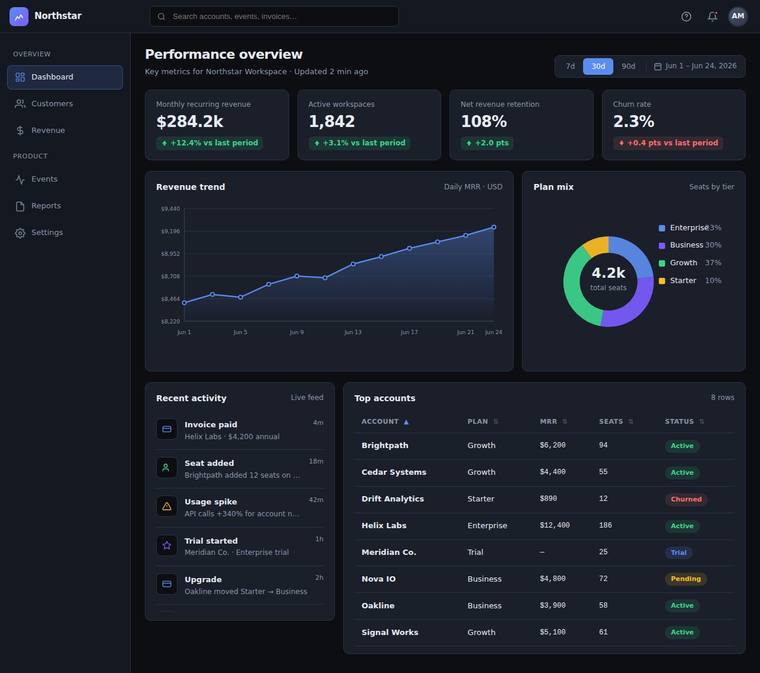Open the notifications bell icon
This screenshot has width=760, height=673.
[x=712, y=16]
